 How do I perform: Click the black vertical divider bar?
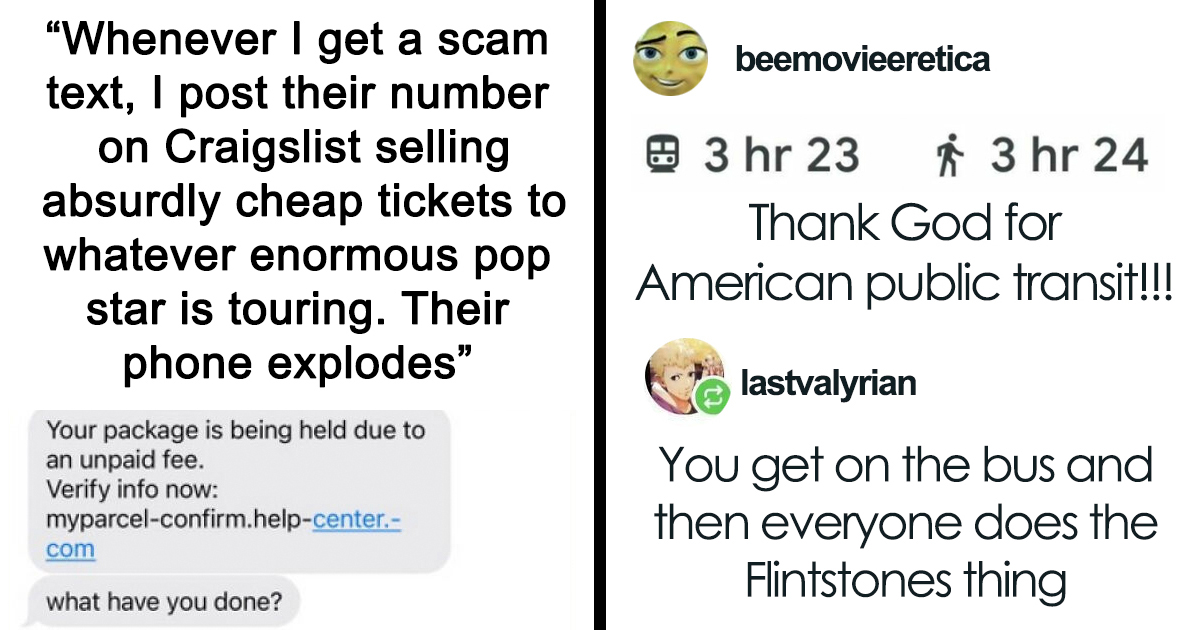pyautogui.click(x=601, y=315)
